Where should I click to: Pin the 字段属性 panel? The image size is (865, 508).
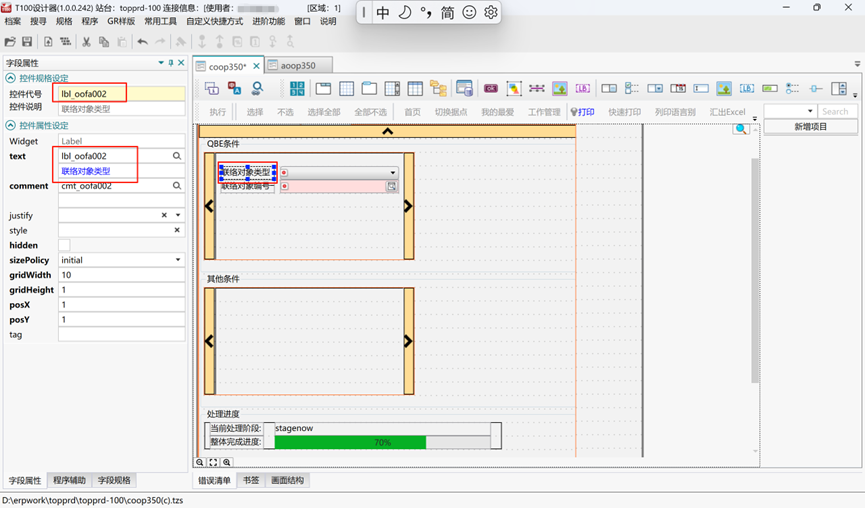click(171, 63)
